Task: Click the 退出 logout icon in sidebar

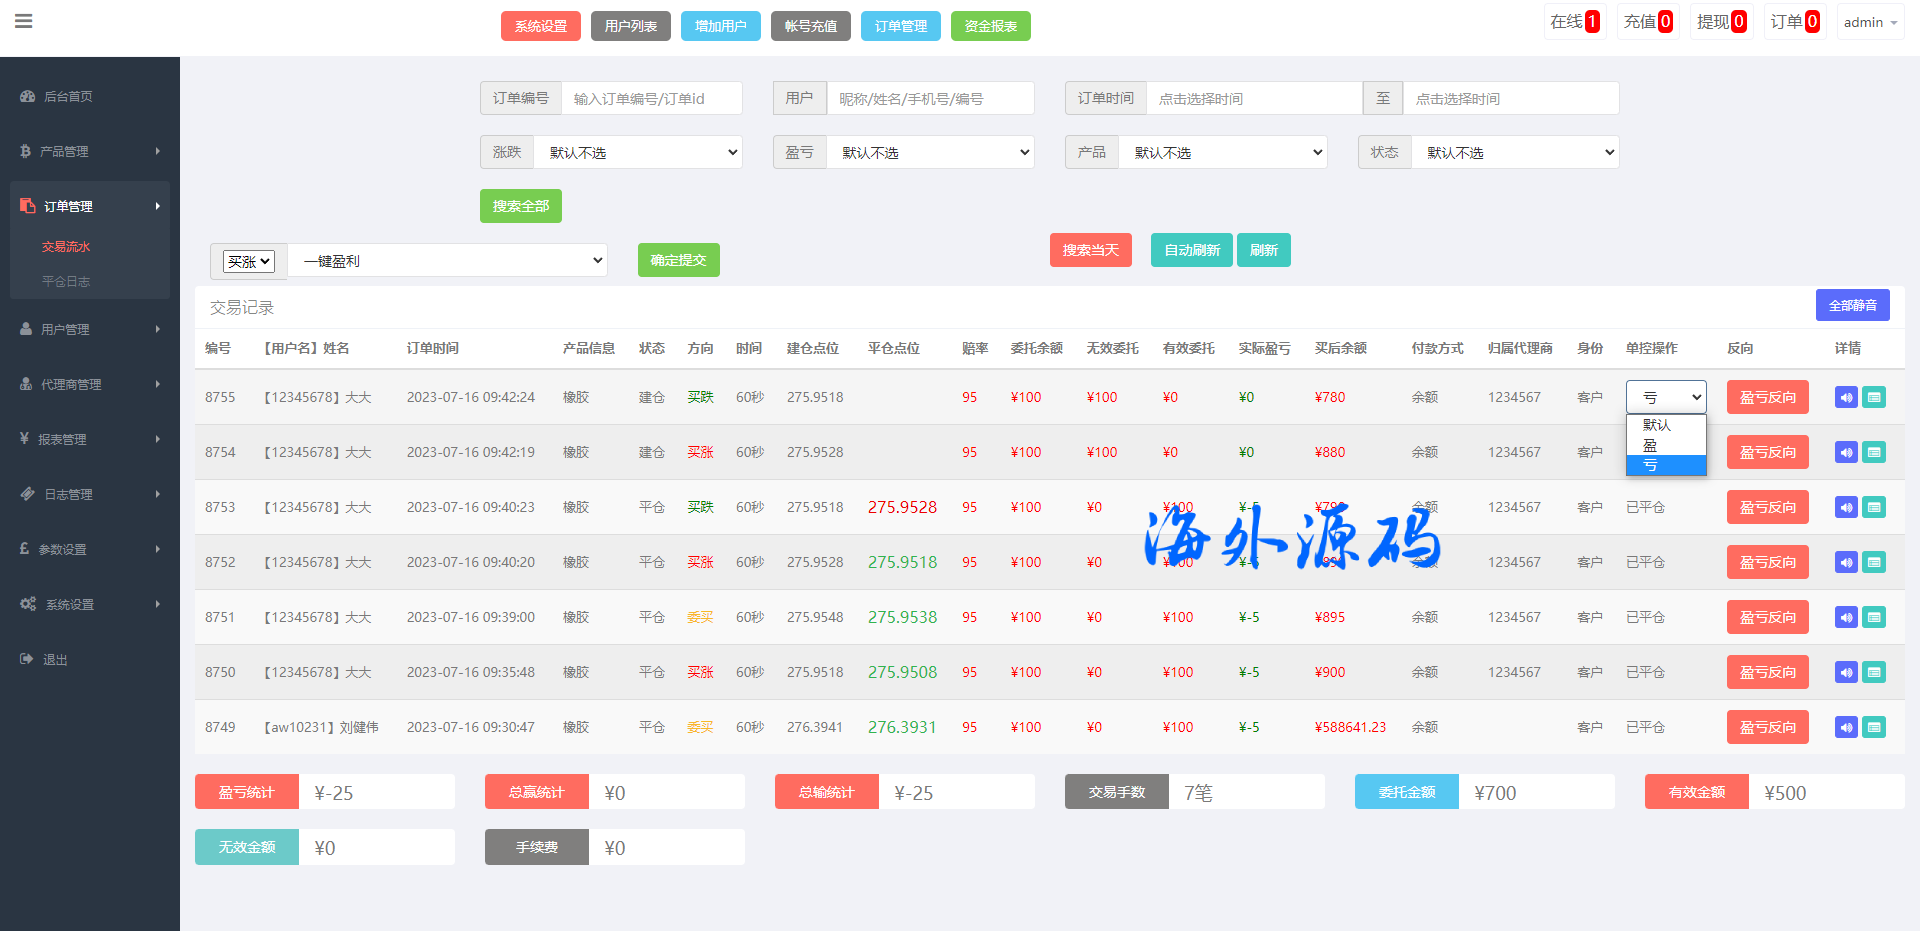Action: [x=27, y=659]
